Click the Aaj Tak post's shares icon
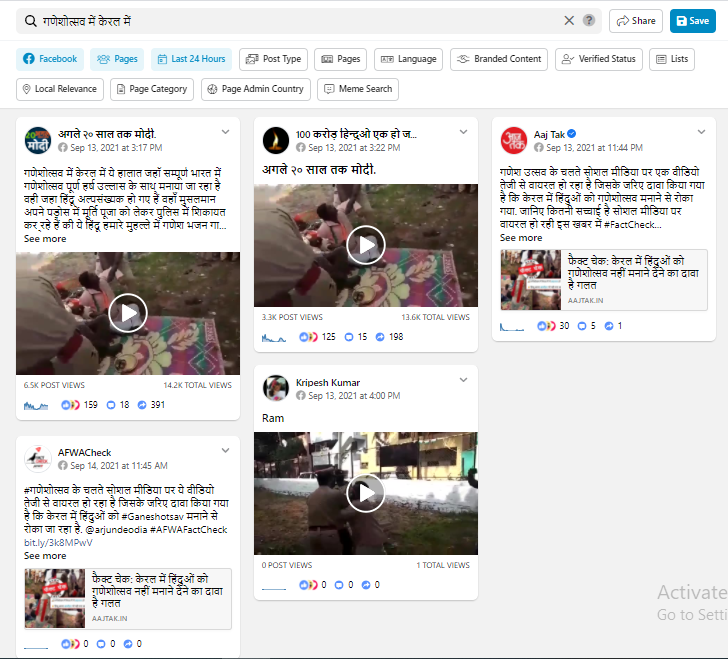This screenshot has height=659, width=728. (609, 326)
